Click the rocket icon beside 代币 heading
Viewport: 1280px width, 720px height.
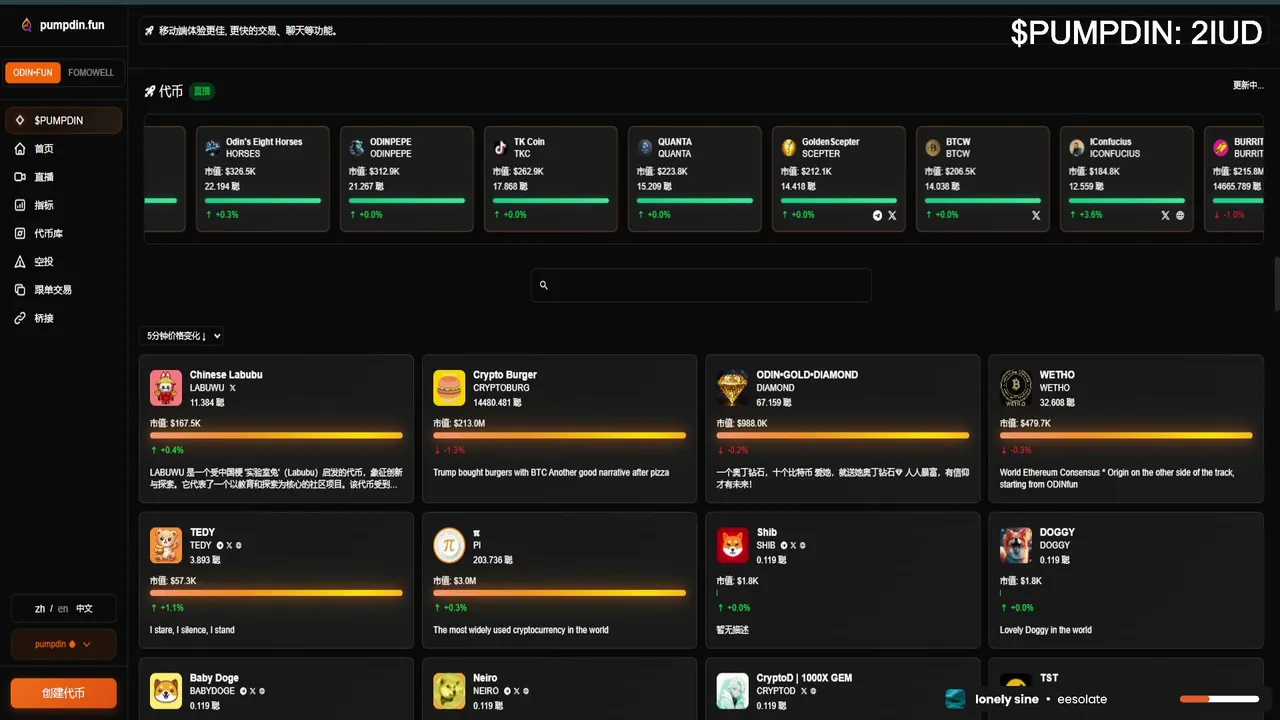point(150,91)
